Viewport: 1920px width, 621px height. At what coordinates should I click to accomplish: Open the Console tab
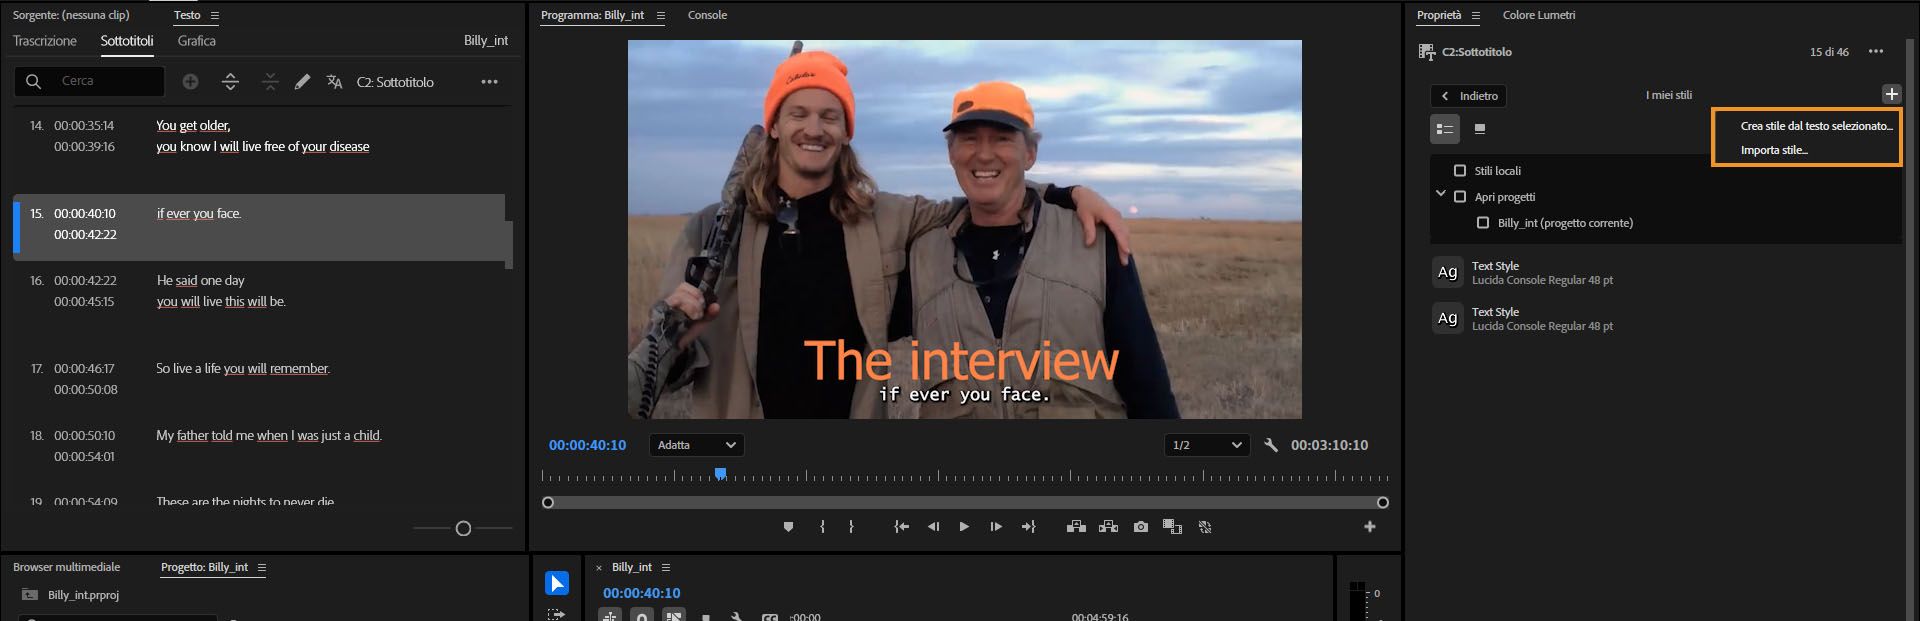click(x=707, y=15)
